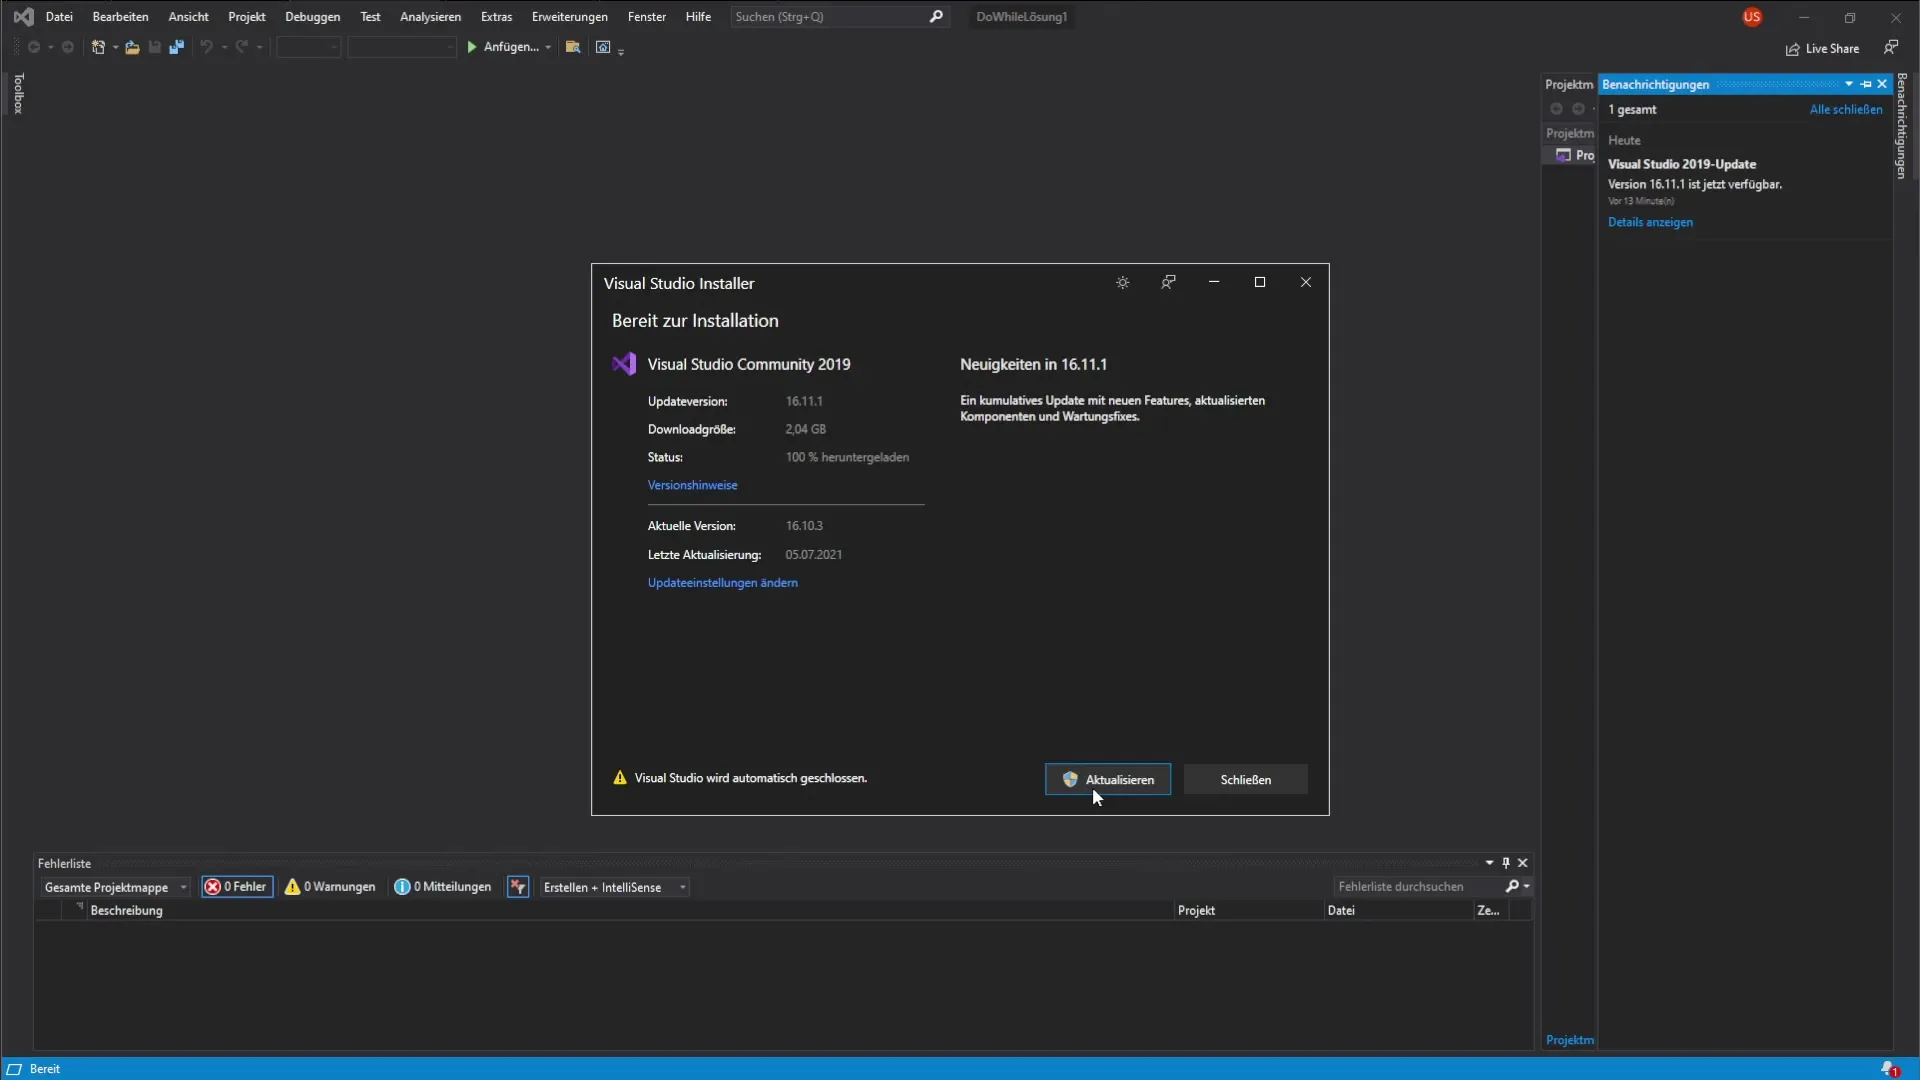Pin the Benachrichtigungen panel
Screen dimensions: 1920x1080
click(x=1866, y=84)
